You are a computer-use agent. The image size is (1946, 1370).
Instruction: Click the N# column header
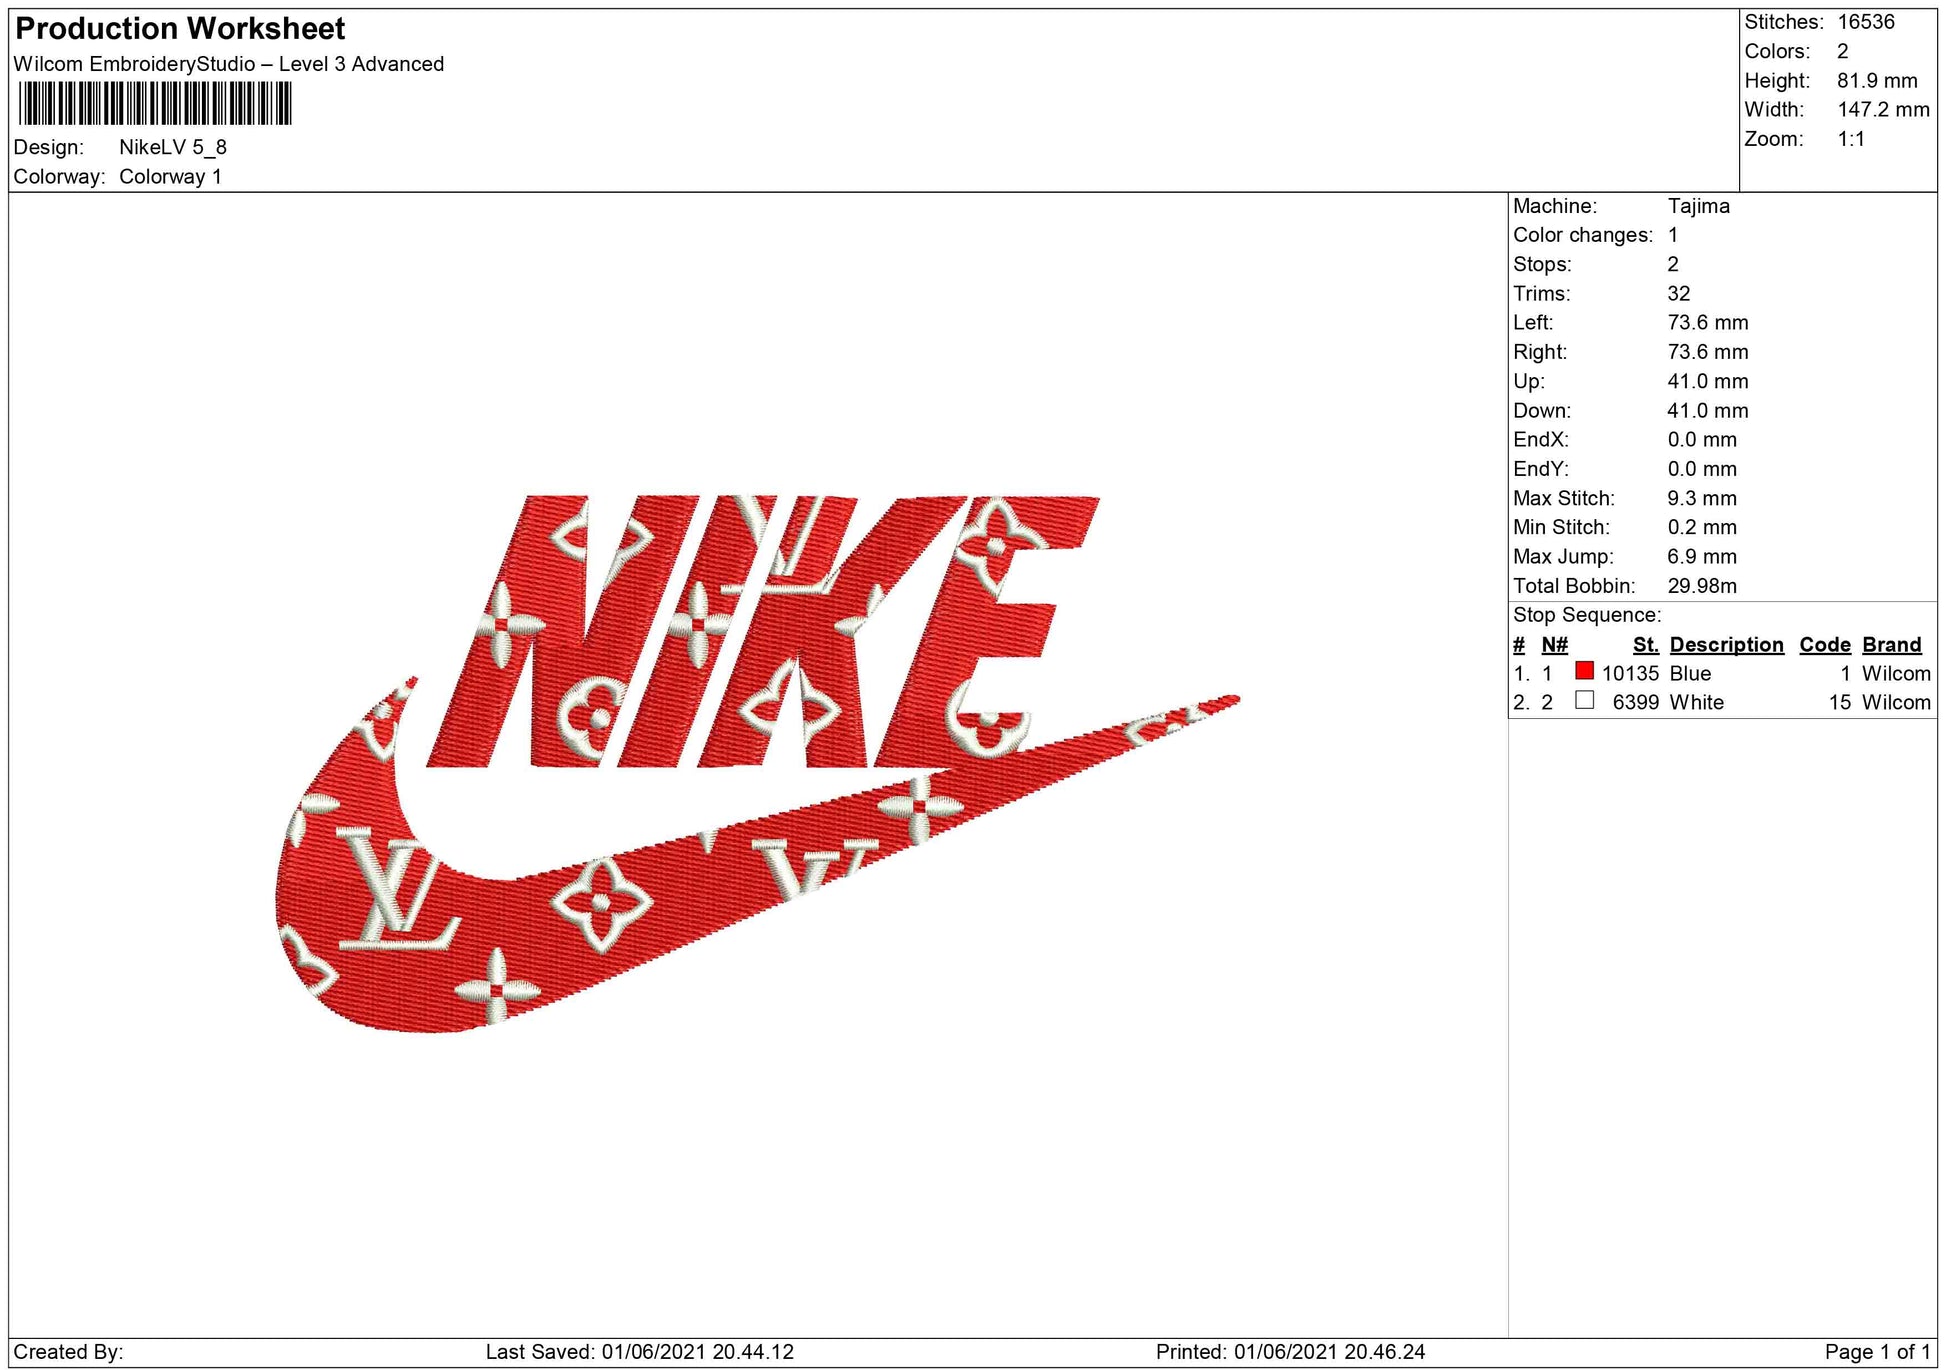pos(1554,645)
